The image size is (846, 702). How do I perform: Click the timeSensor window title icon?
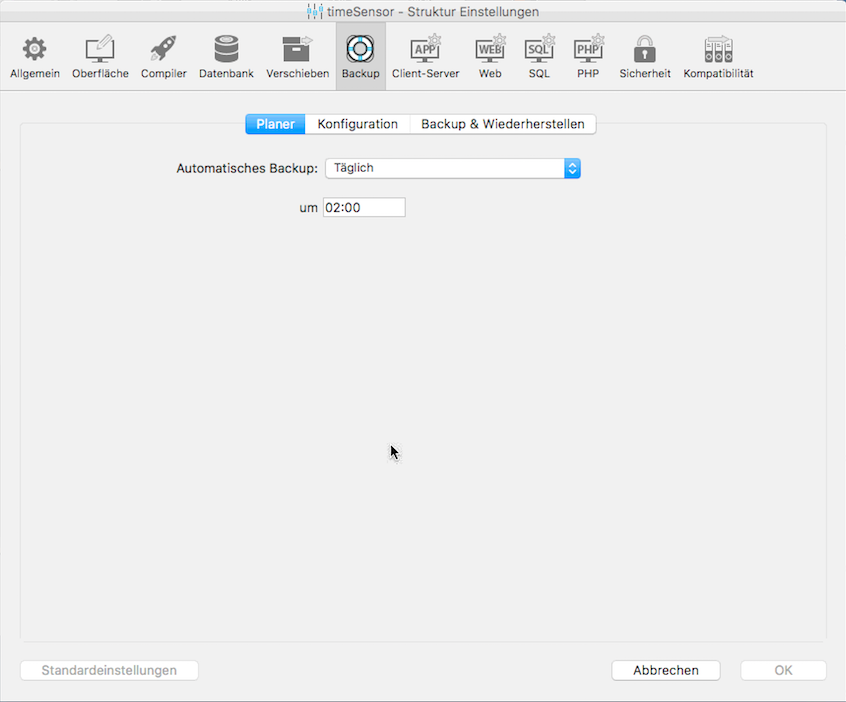coord(315,11)
